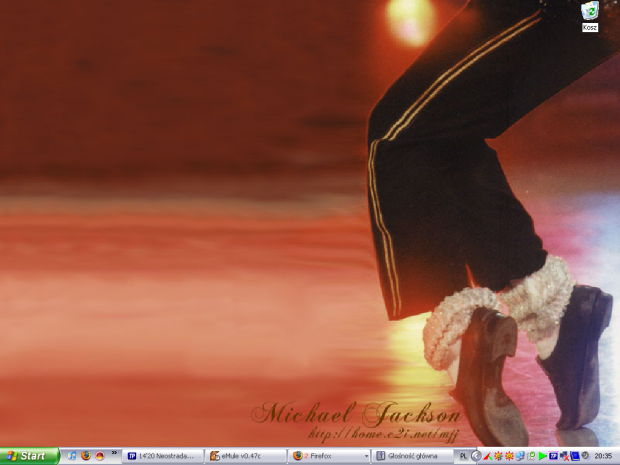
Task: Click the red-green triangle tray icon
Action: click(x=488, y=456)
